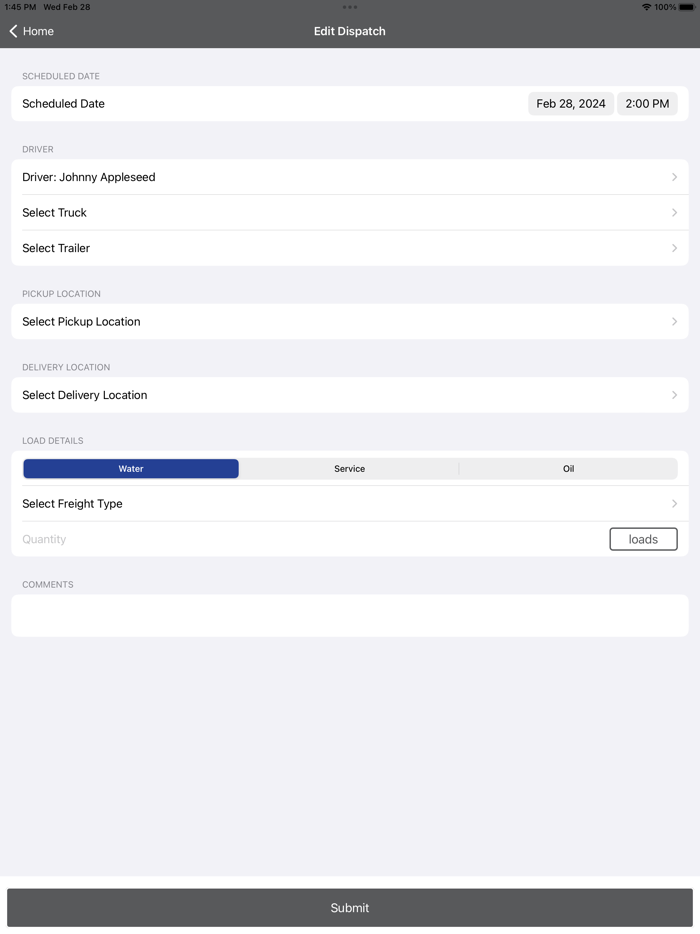Select the Water load type
The height and width of the screenshot is (934, 700).
tap(131, 468)
